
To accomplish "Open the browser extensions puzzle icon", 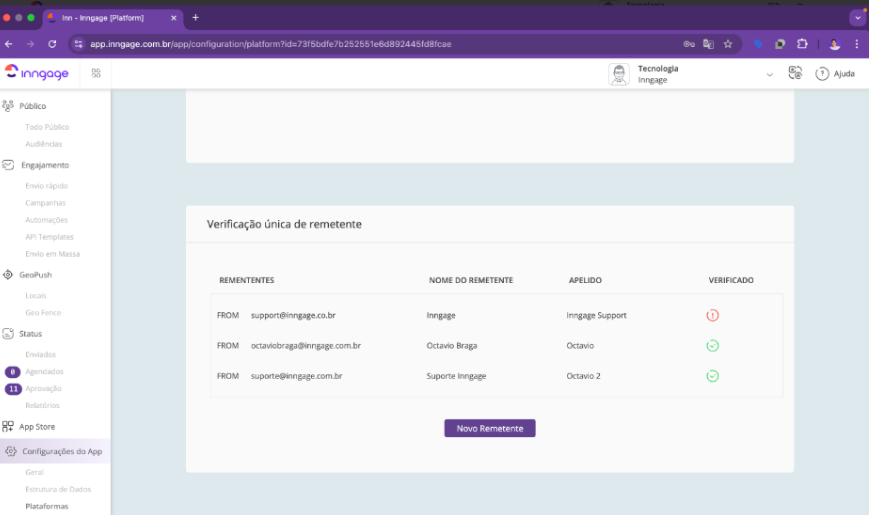I will 802,44.
